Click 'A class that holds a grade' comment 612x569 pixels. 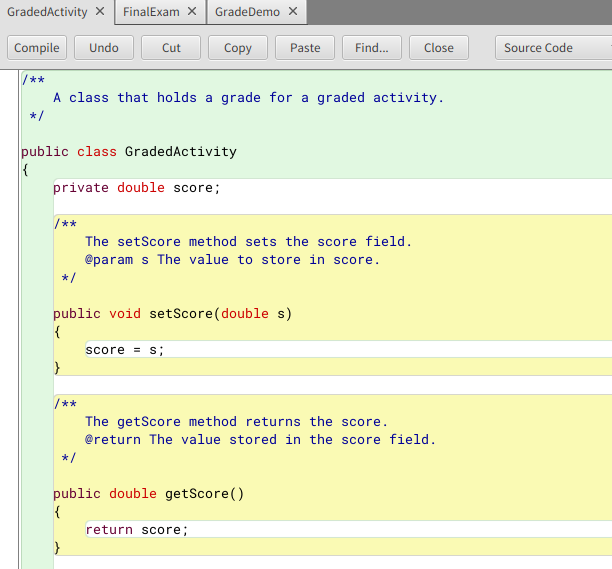pyautogui.click(x=249, y=98)
